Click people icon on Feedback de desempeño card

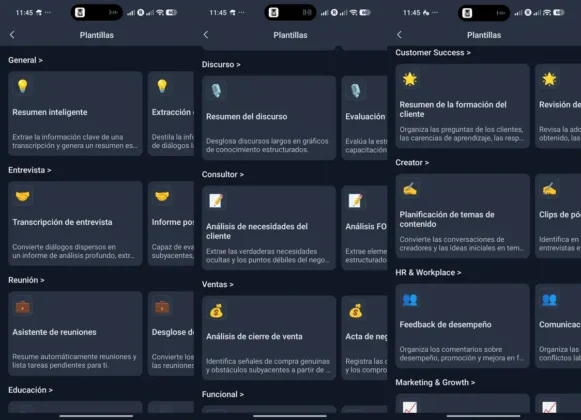pyautogui.click(x=410, y=299)
